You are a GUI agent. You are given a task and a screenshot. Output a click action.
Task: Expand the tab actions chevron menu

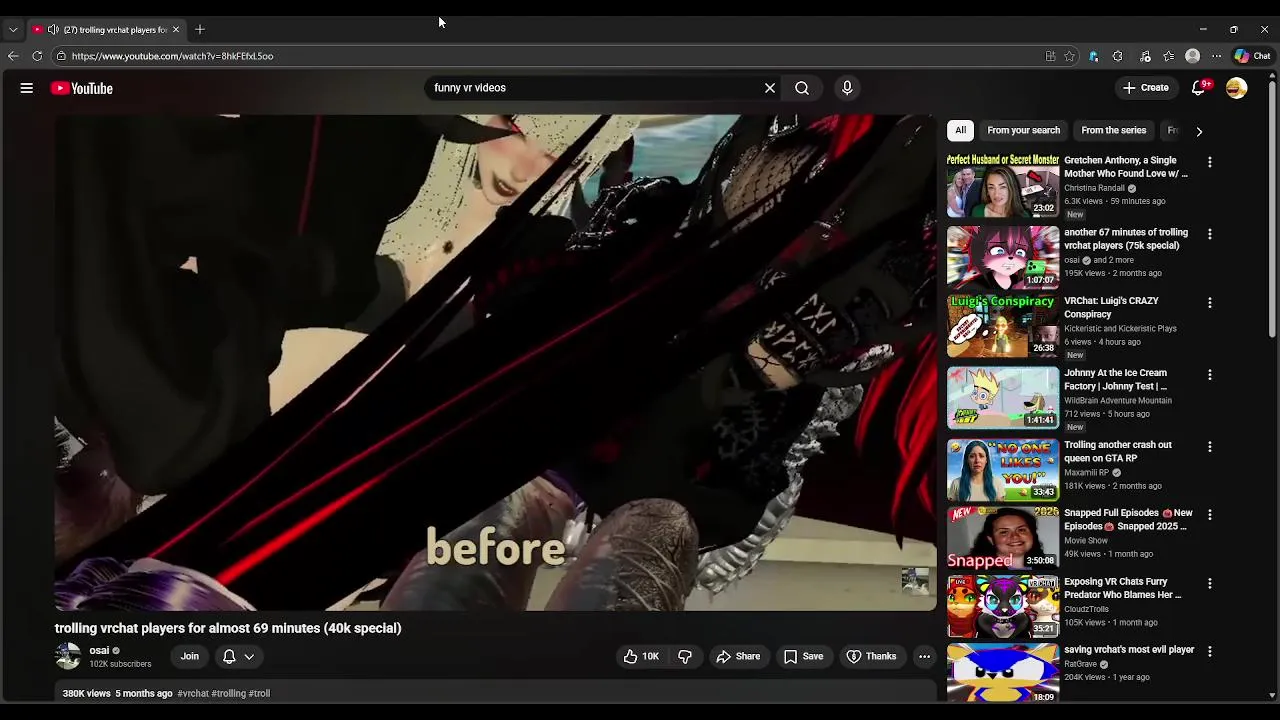click(13, 29)
